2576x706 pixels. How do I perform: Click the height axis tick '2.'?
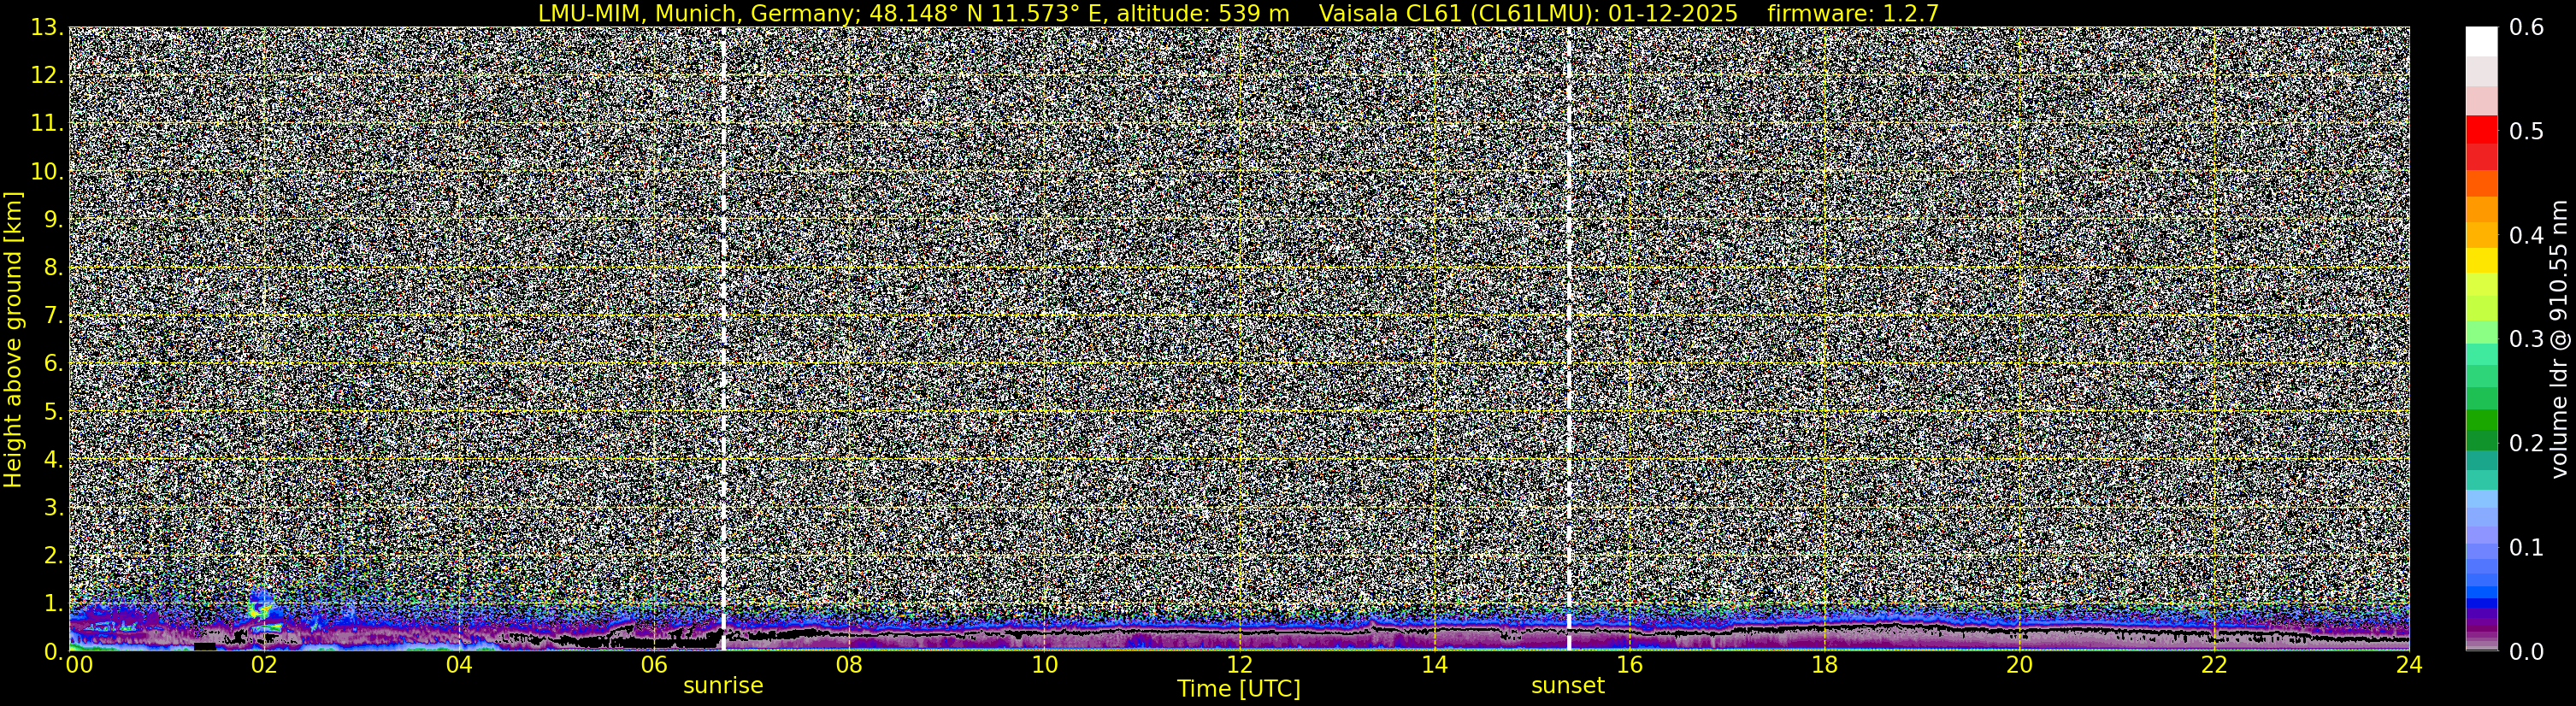pyautogui.click(x=53, y=556)
